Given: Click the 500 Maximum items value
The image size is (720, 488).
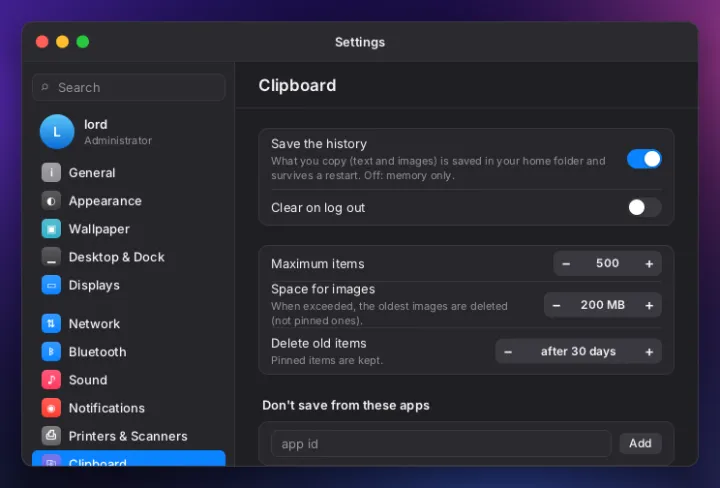Looking at the screenshot, I should point(608,263).
